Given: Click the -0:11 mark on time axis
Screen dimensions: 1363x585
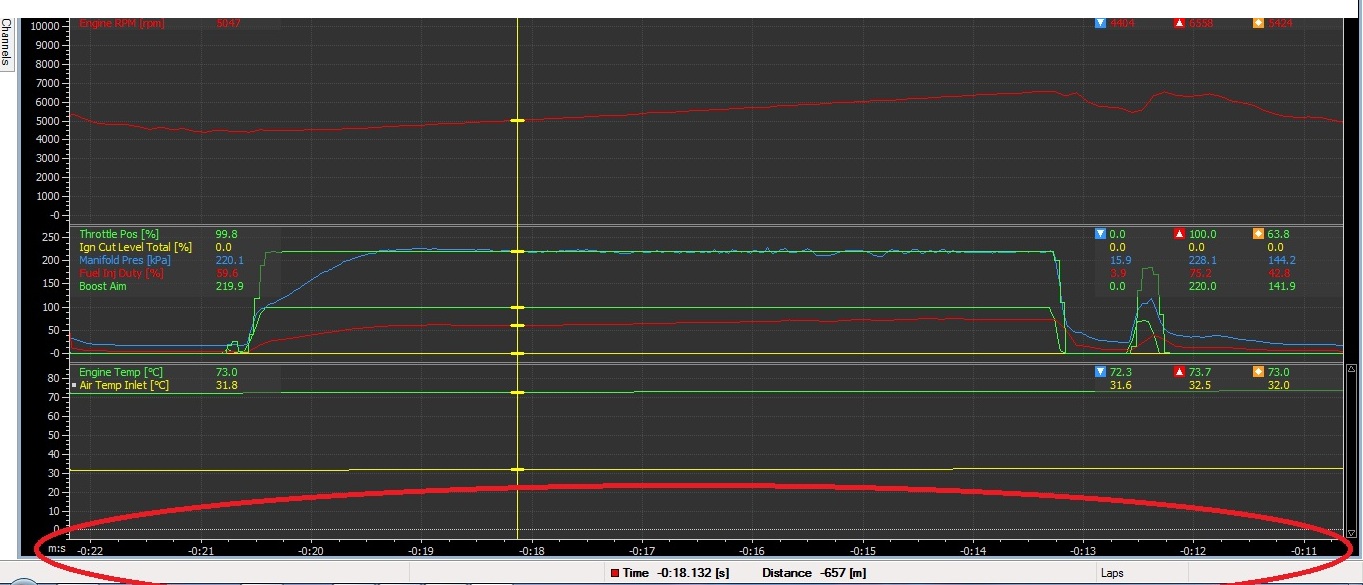Looking at the screenshot, I should (1303, 551).
